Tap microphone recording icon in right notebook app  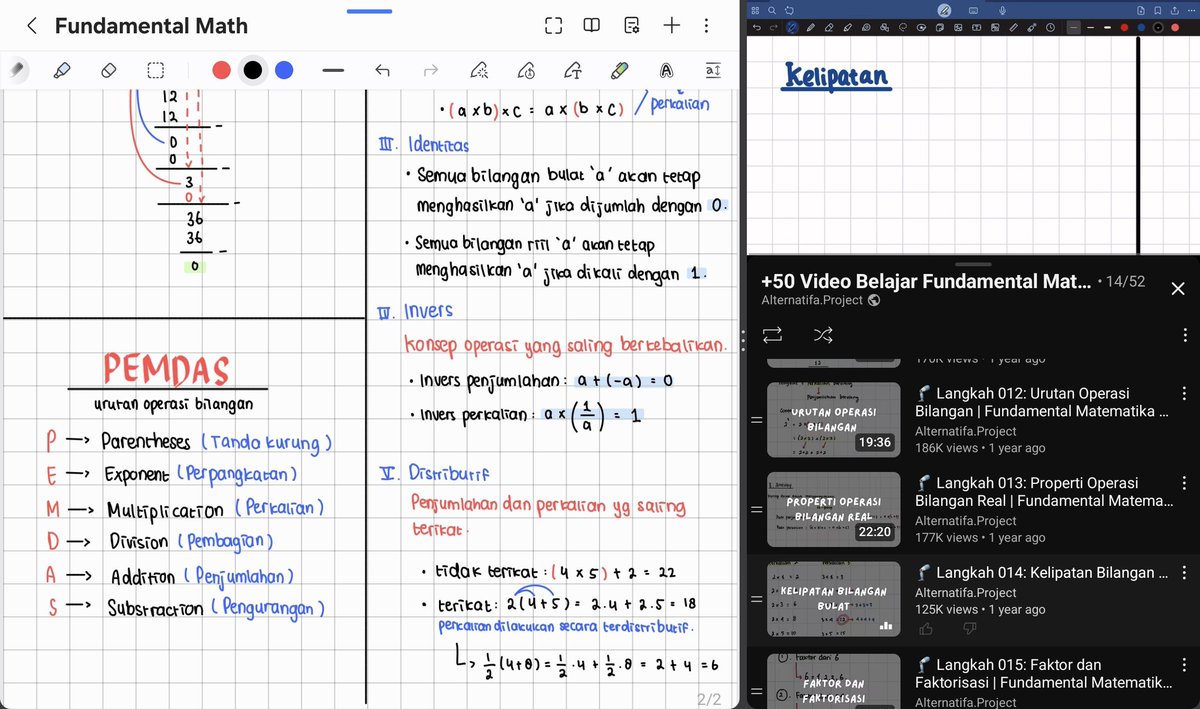(1002, 10)
